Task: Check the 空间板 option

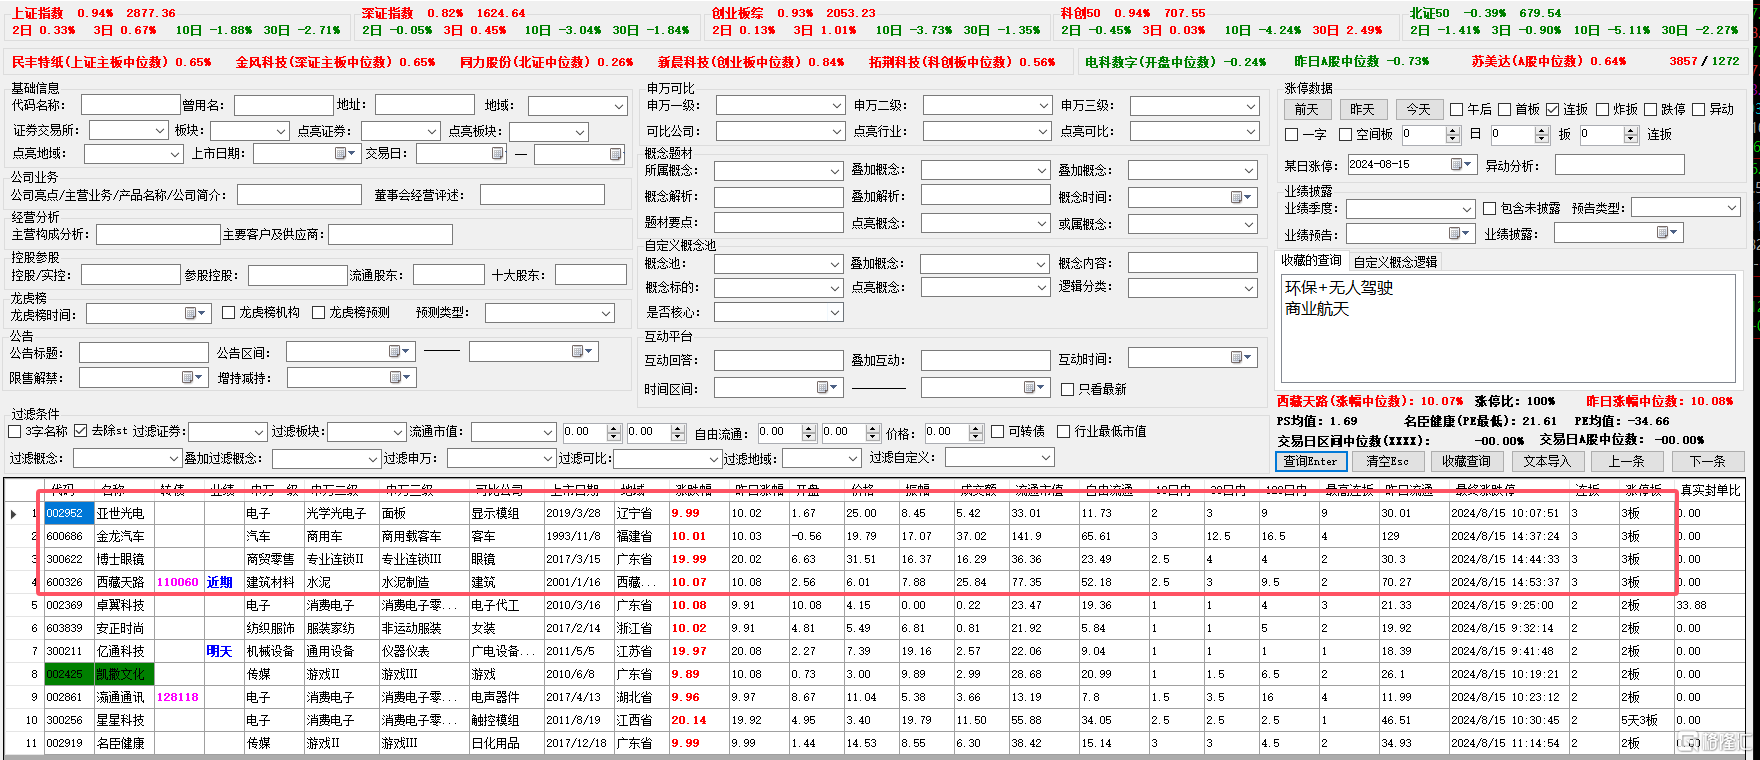Action: coord(1345,135)
